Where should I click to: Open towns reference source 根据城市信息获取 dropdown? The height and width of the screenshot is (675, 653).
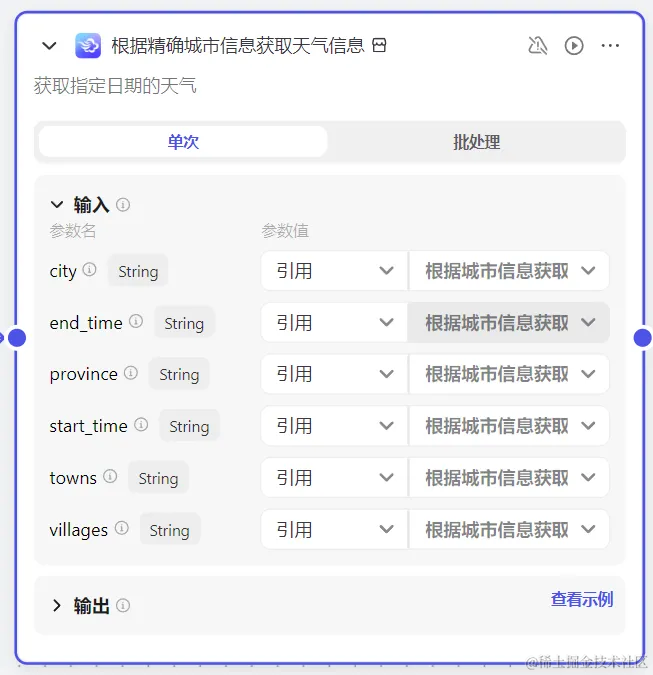(x=509, y=477)
